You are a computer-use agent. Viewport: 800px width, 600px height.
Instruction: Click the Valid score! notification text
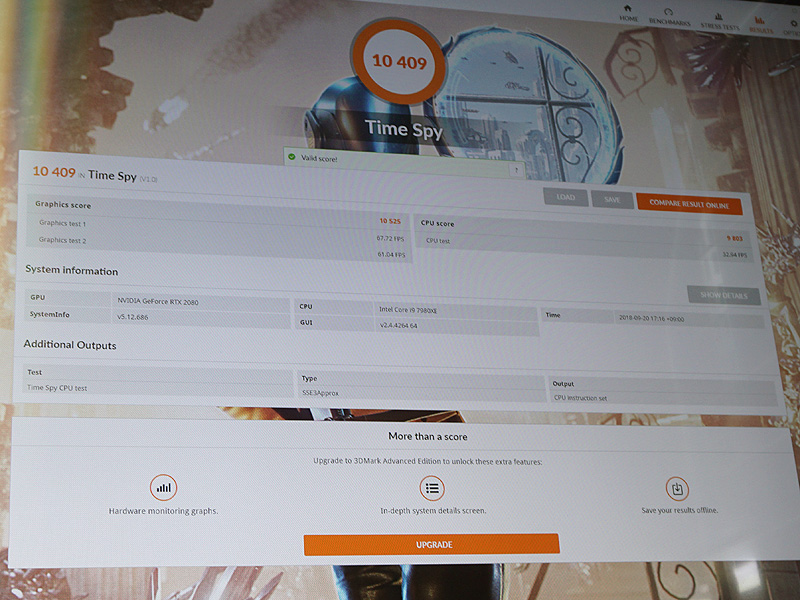pyautogui.click(x=319, y=159)
